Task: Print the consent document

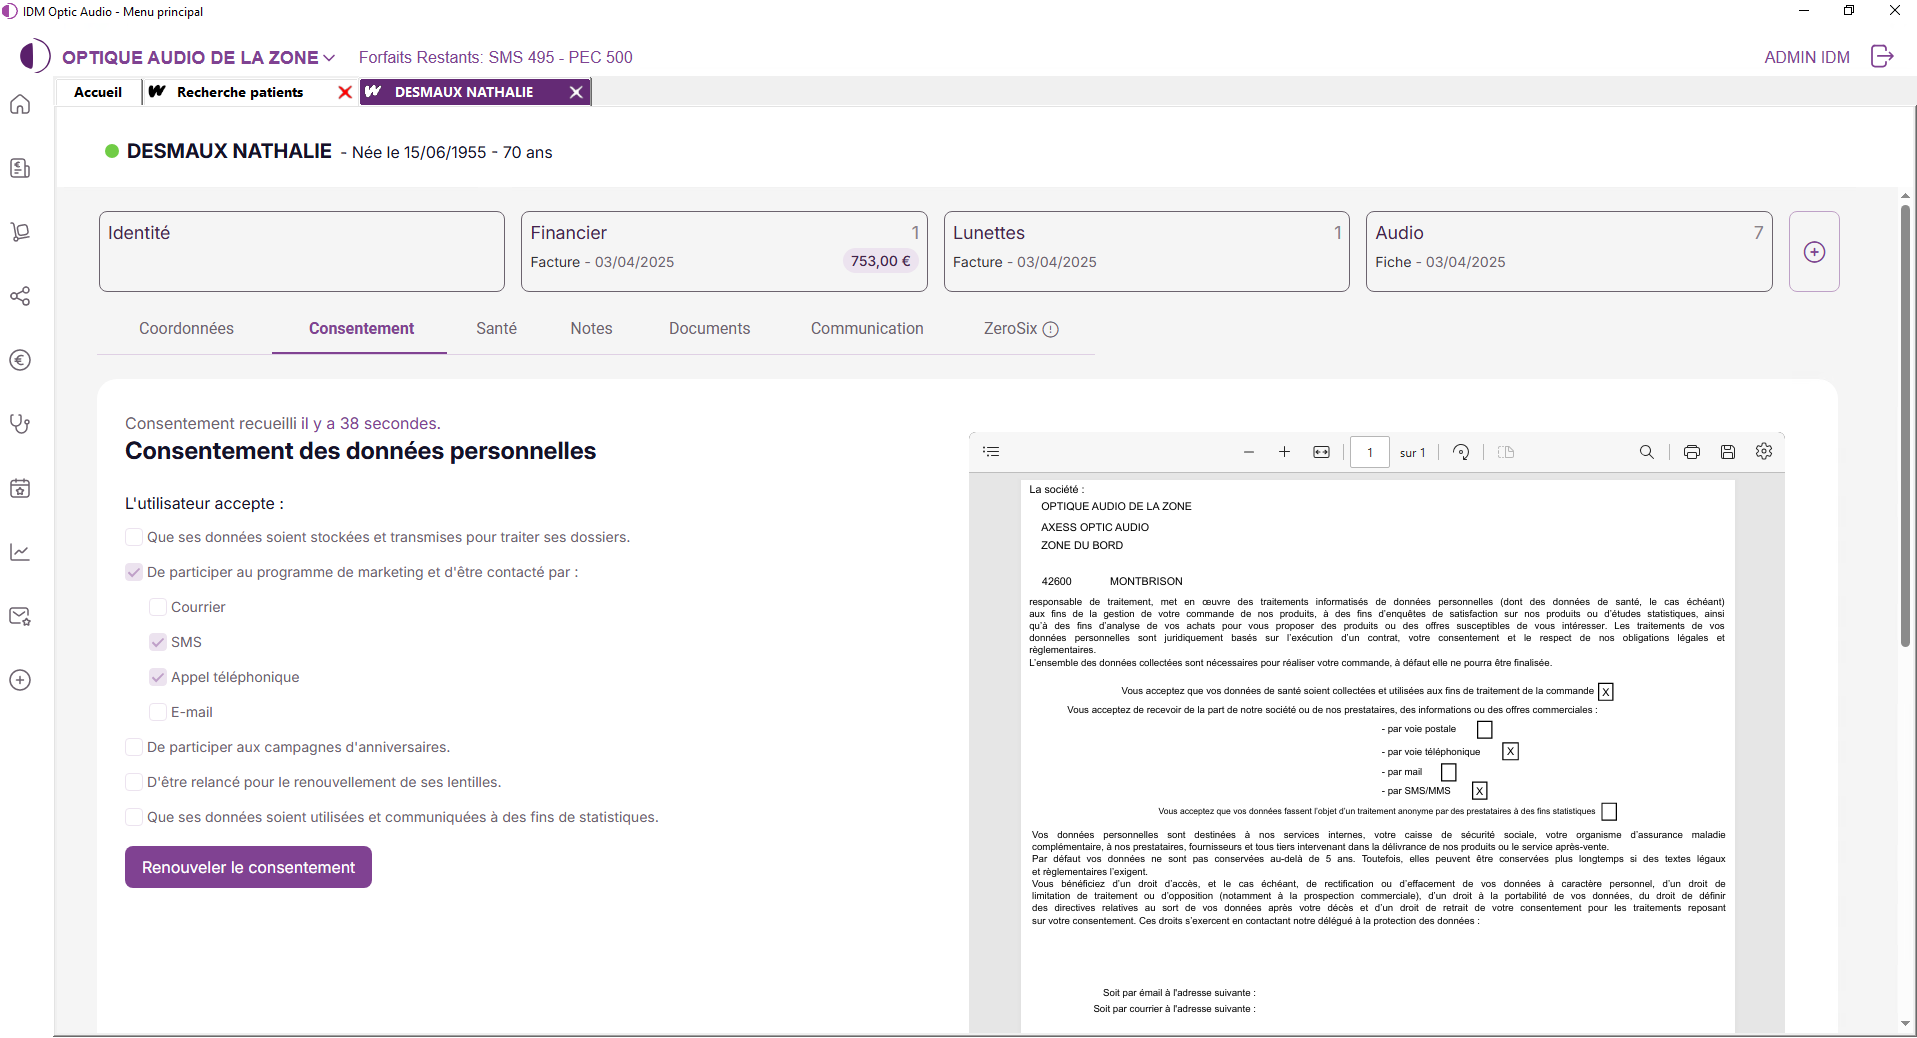Action: 1692,452
